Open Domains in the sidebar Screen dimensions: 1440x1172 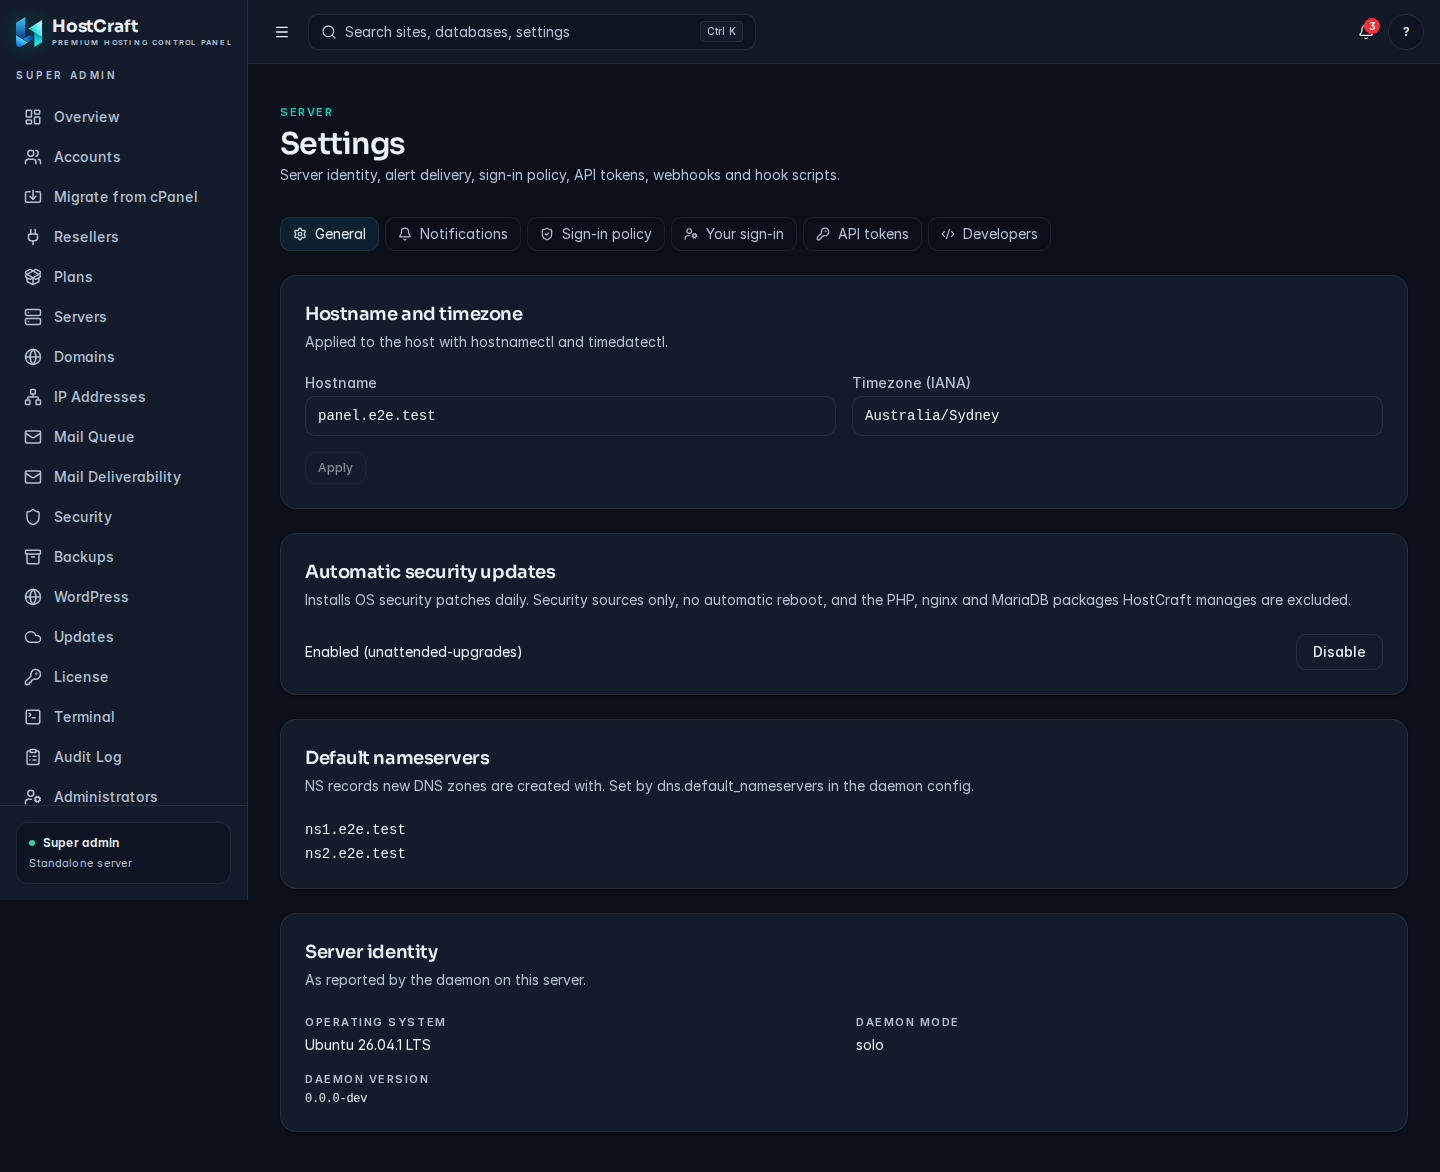click(124, 357)
